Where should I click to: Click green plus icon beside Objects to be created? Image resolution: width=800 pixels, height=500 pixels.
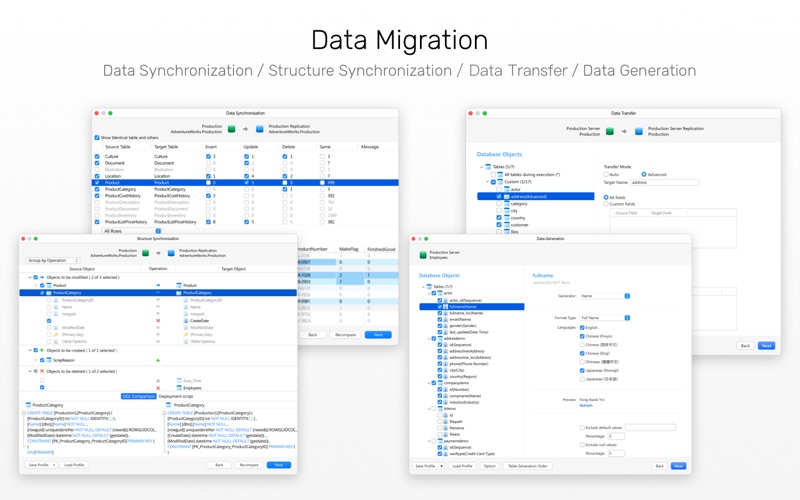coord(42,351)
